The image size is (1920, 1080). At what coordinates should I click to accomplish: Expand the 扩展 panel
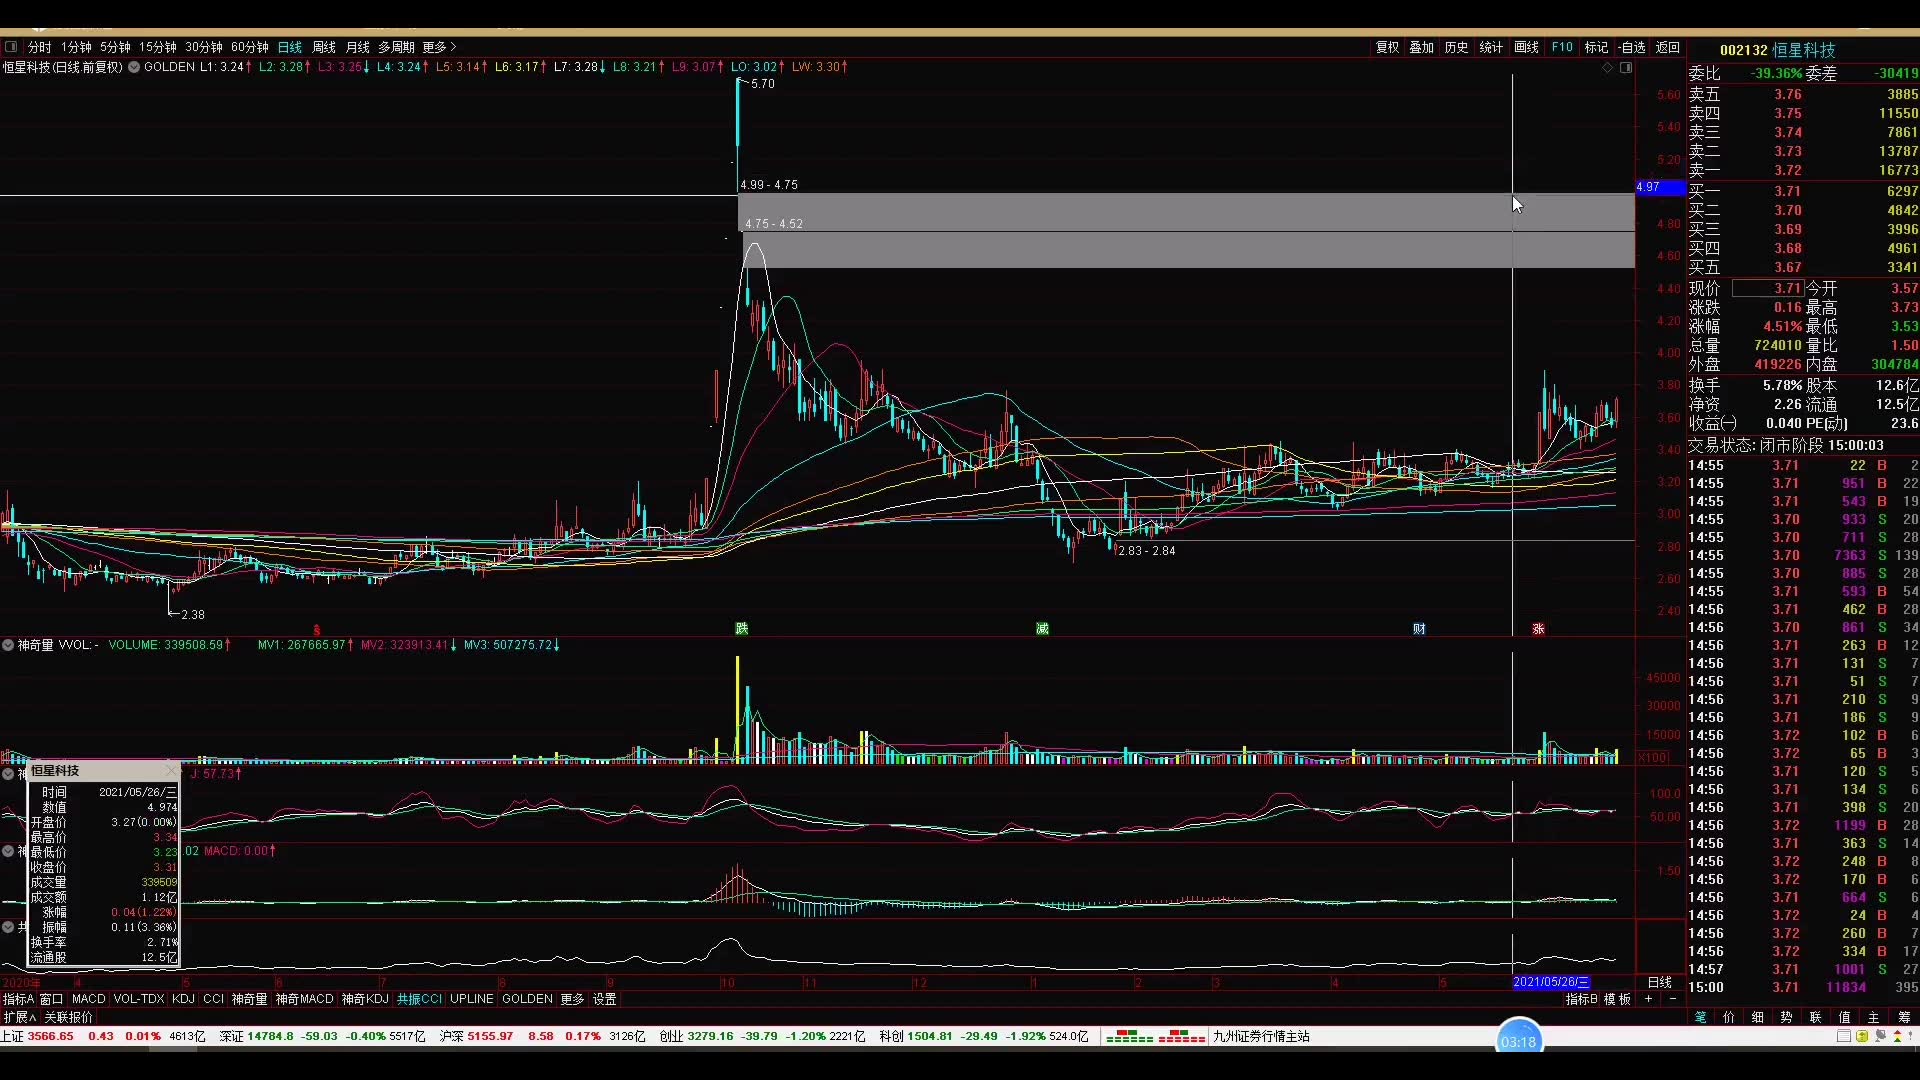(20, 1017)
